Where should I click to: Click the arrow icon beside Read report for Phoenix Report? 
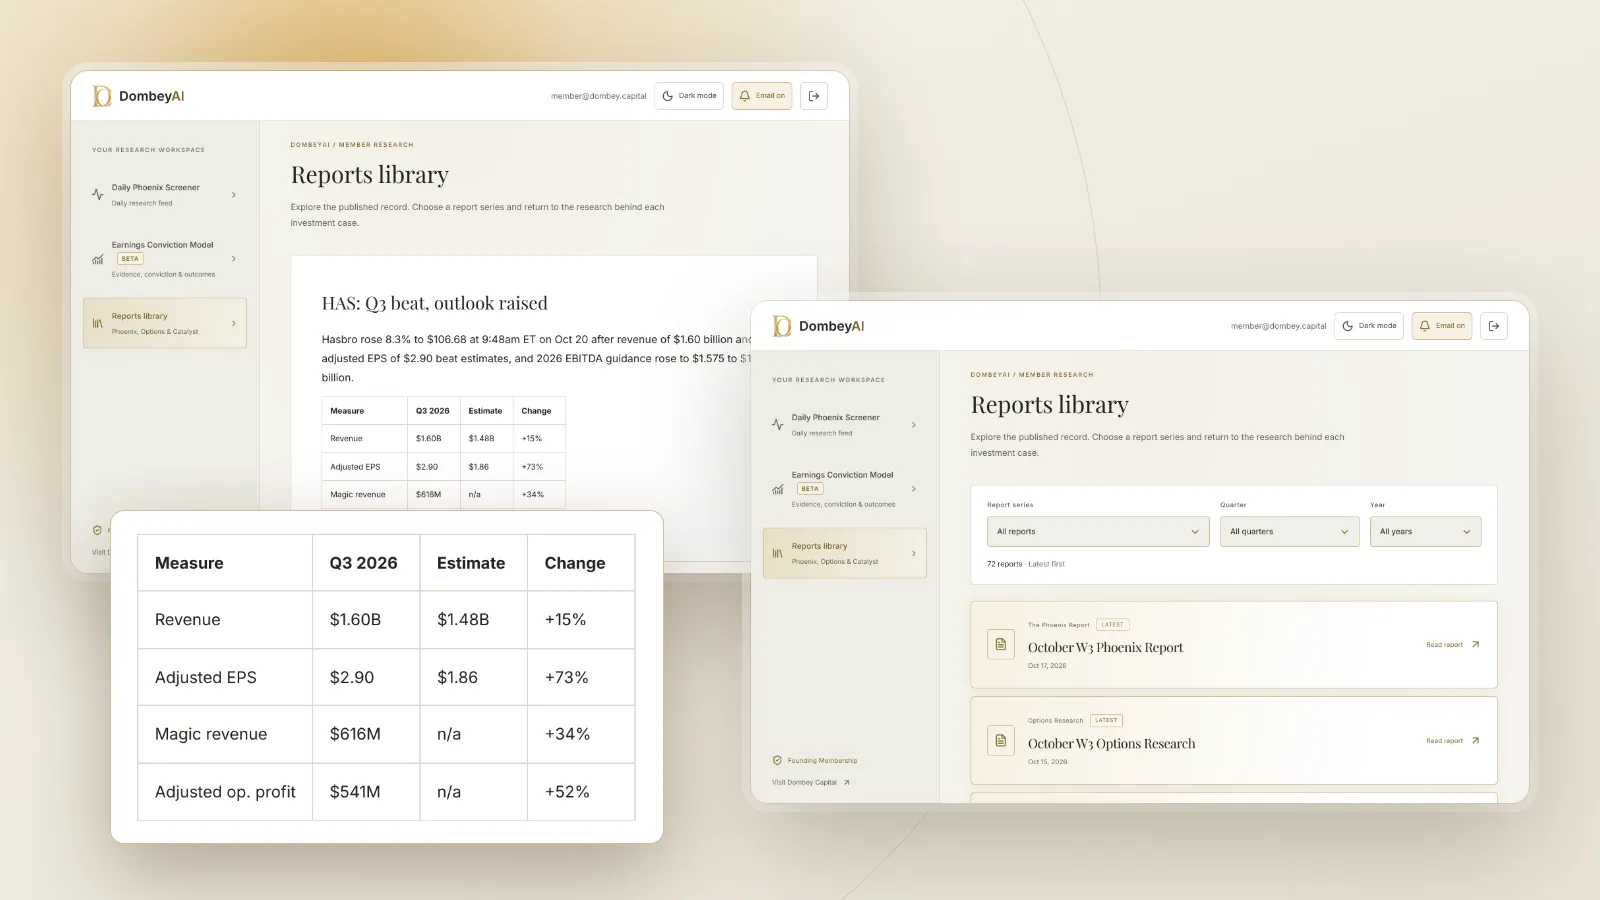point(1475,644)
